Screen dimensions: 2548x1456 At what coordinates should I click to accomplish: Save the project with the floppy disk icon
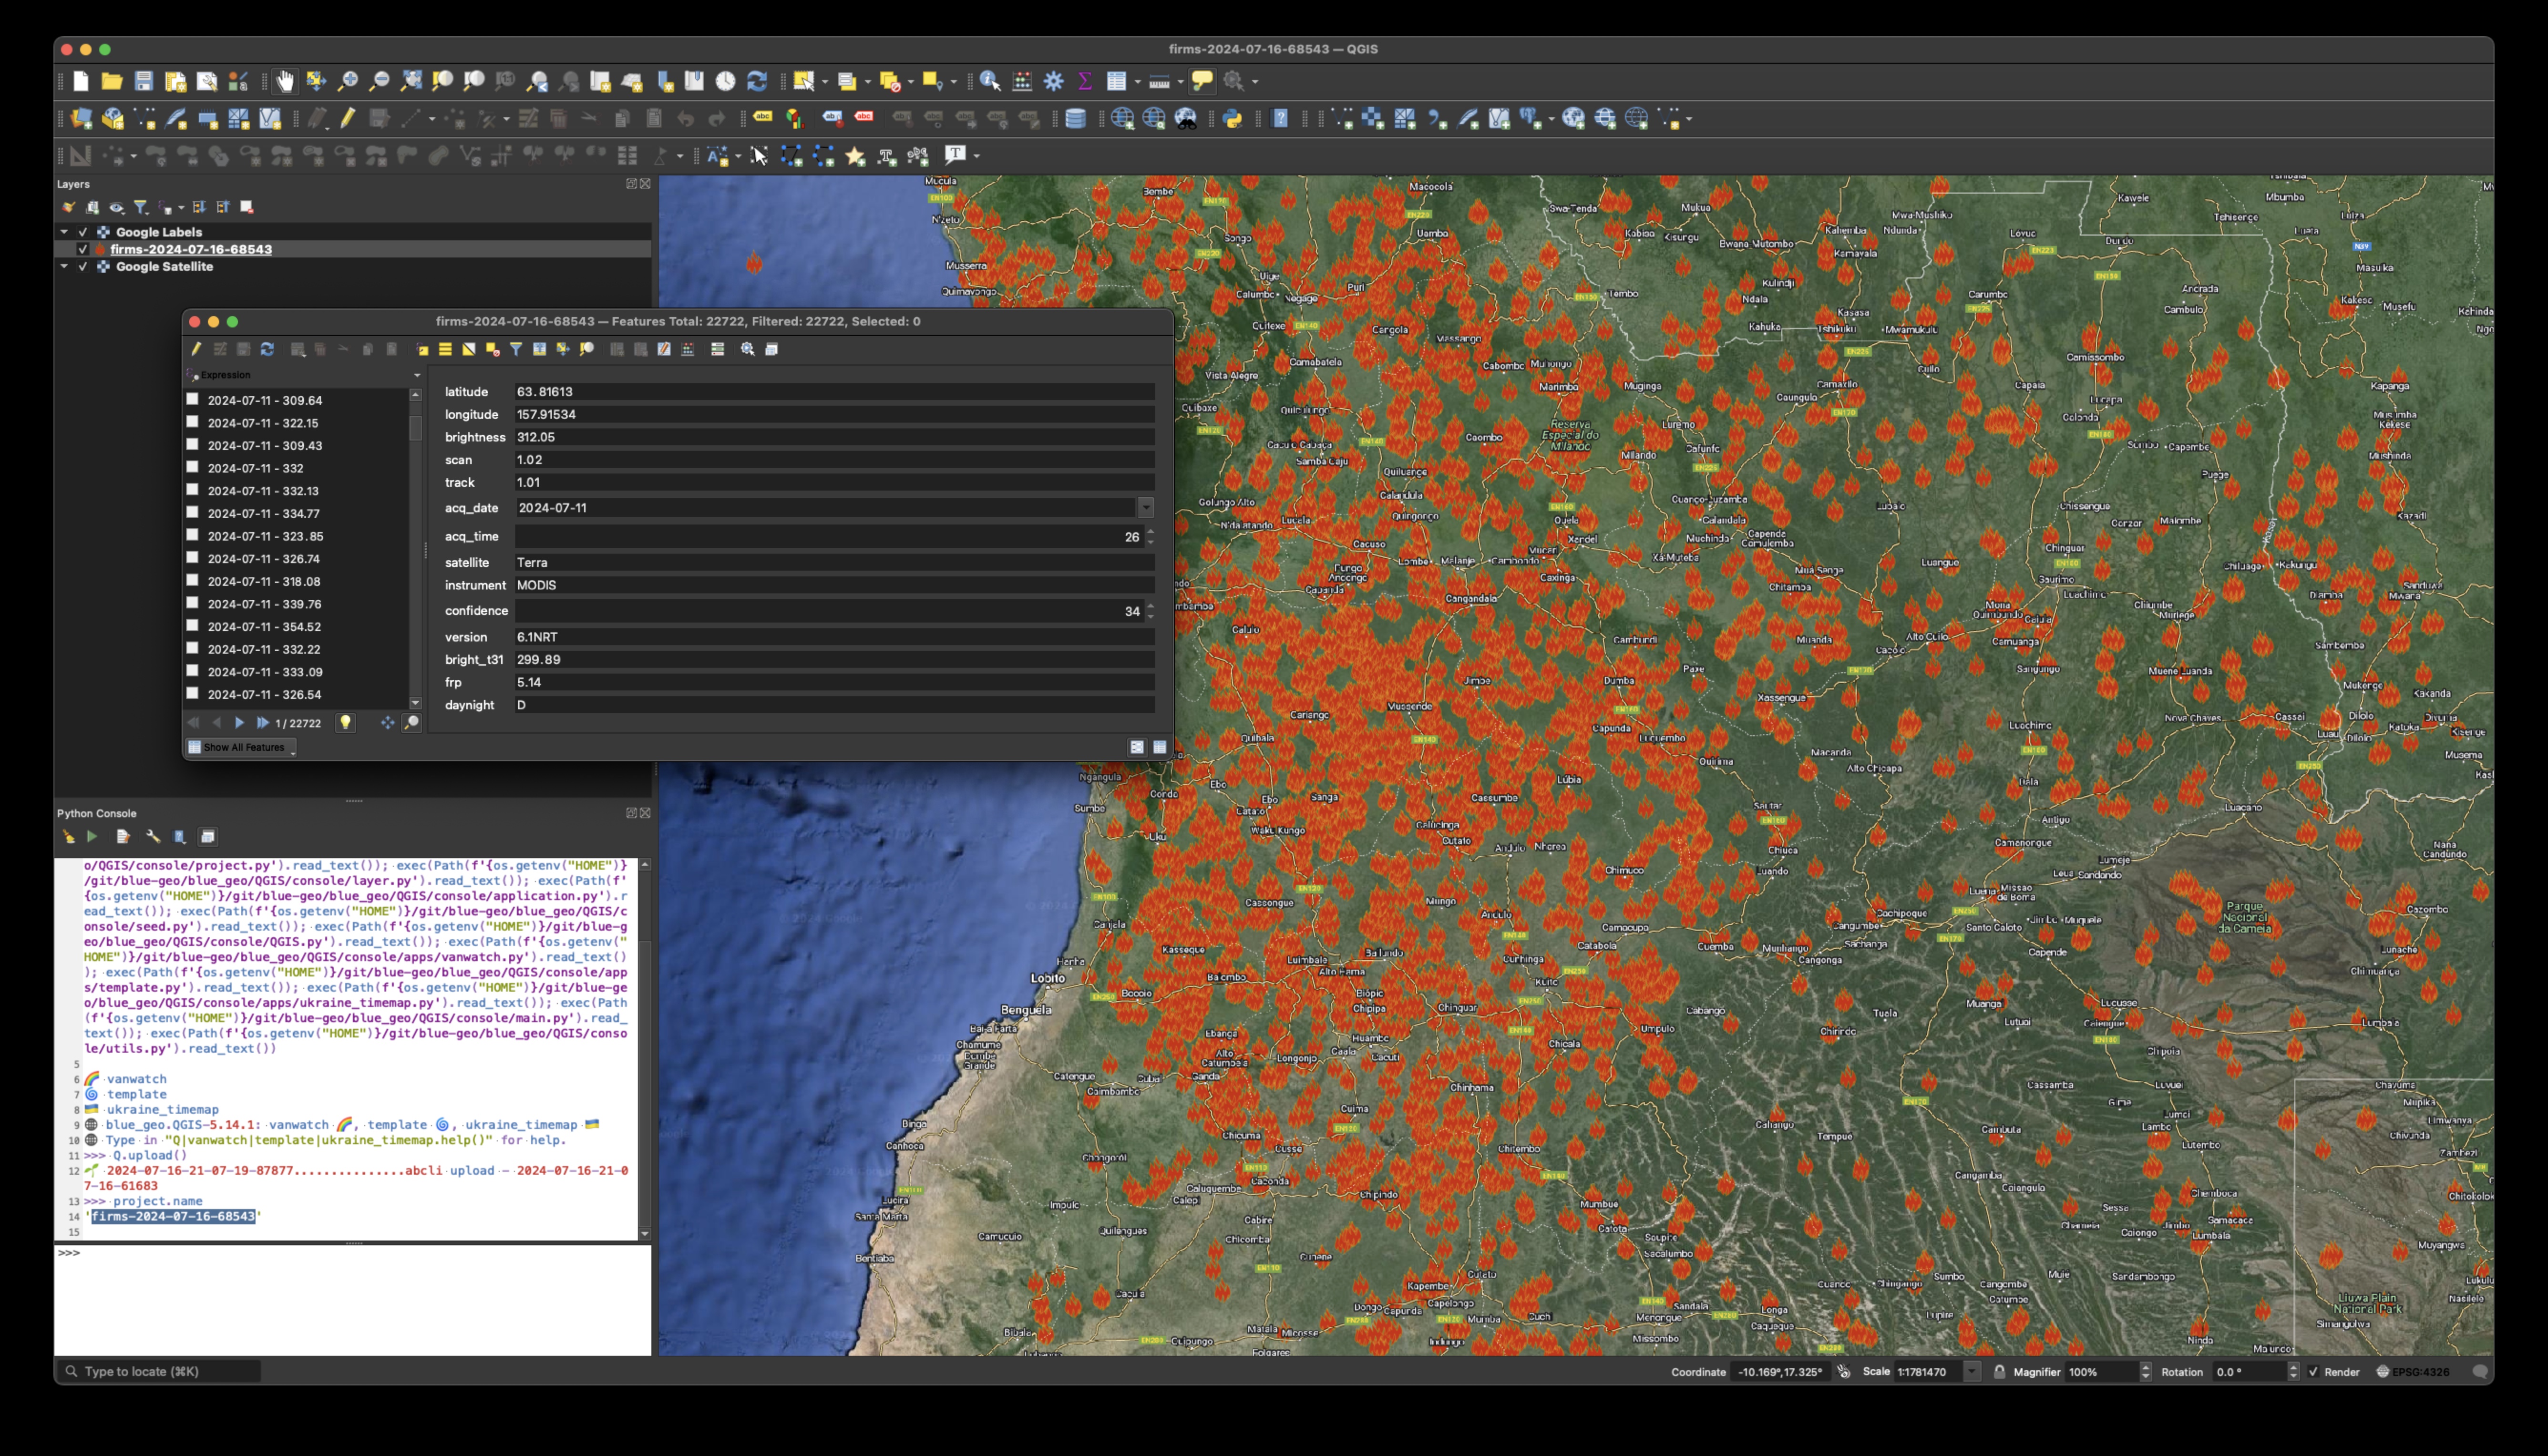[x=144, y=81]
